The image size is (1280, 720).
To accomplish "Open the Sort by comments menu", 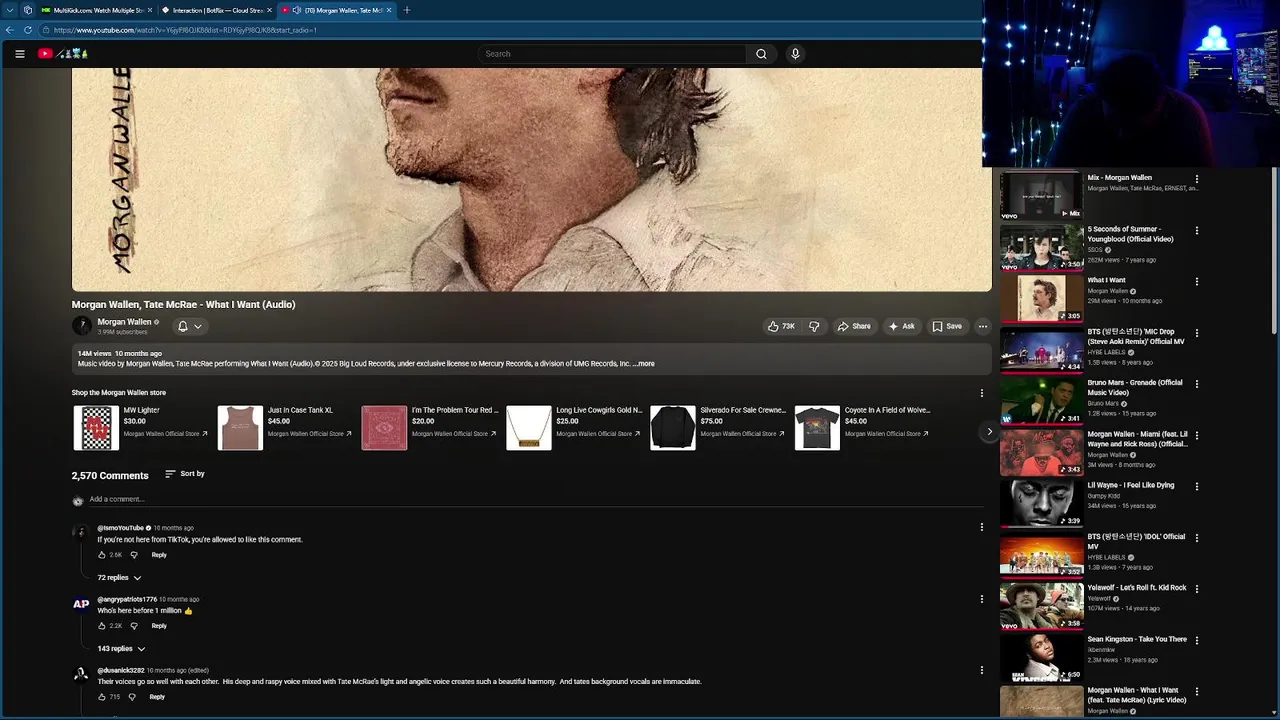I will tap(184, 474).
